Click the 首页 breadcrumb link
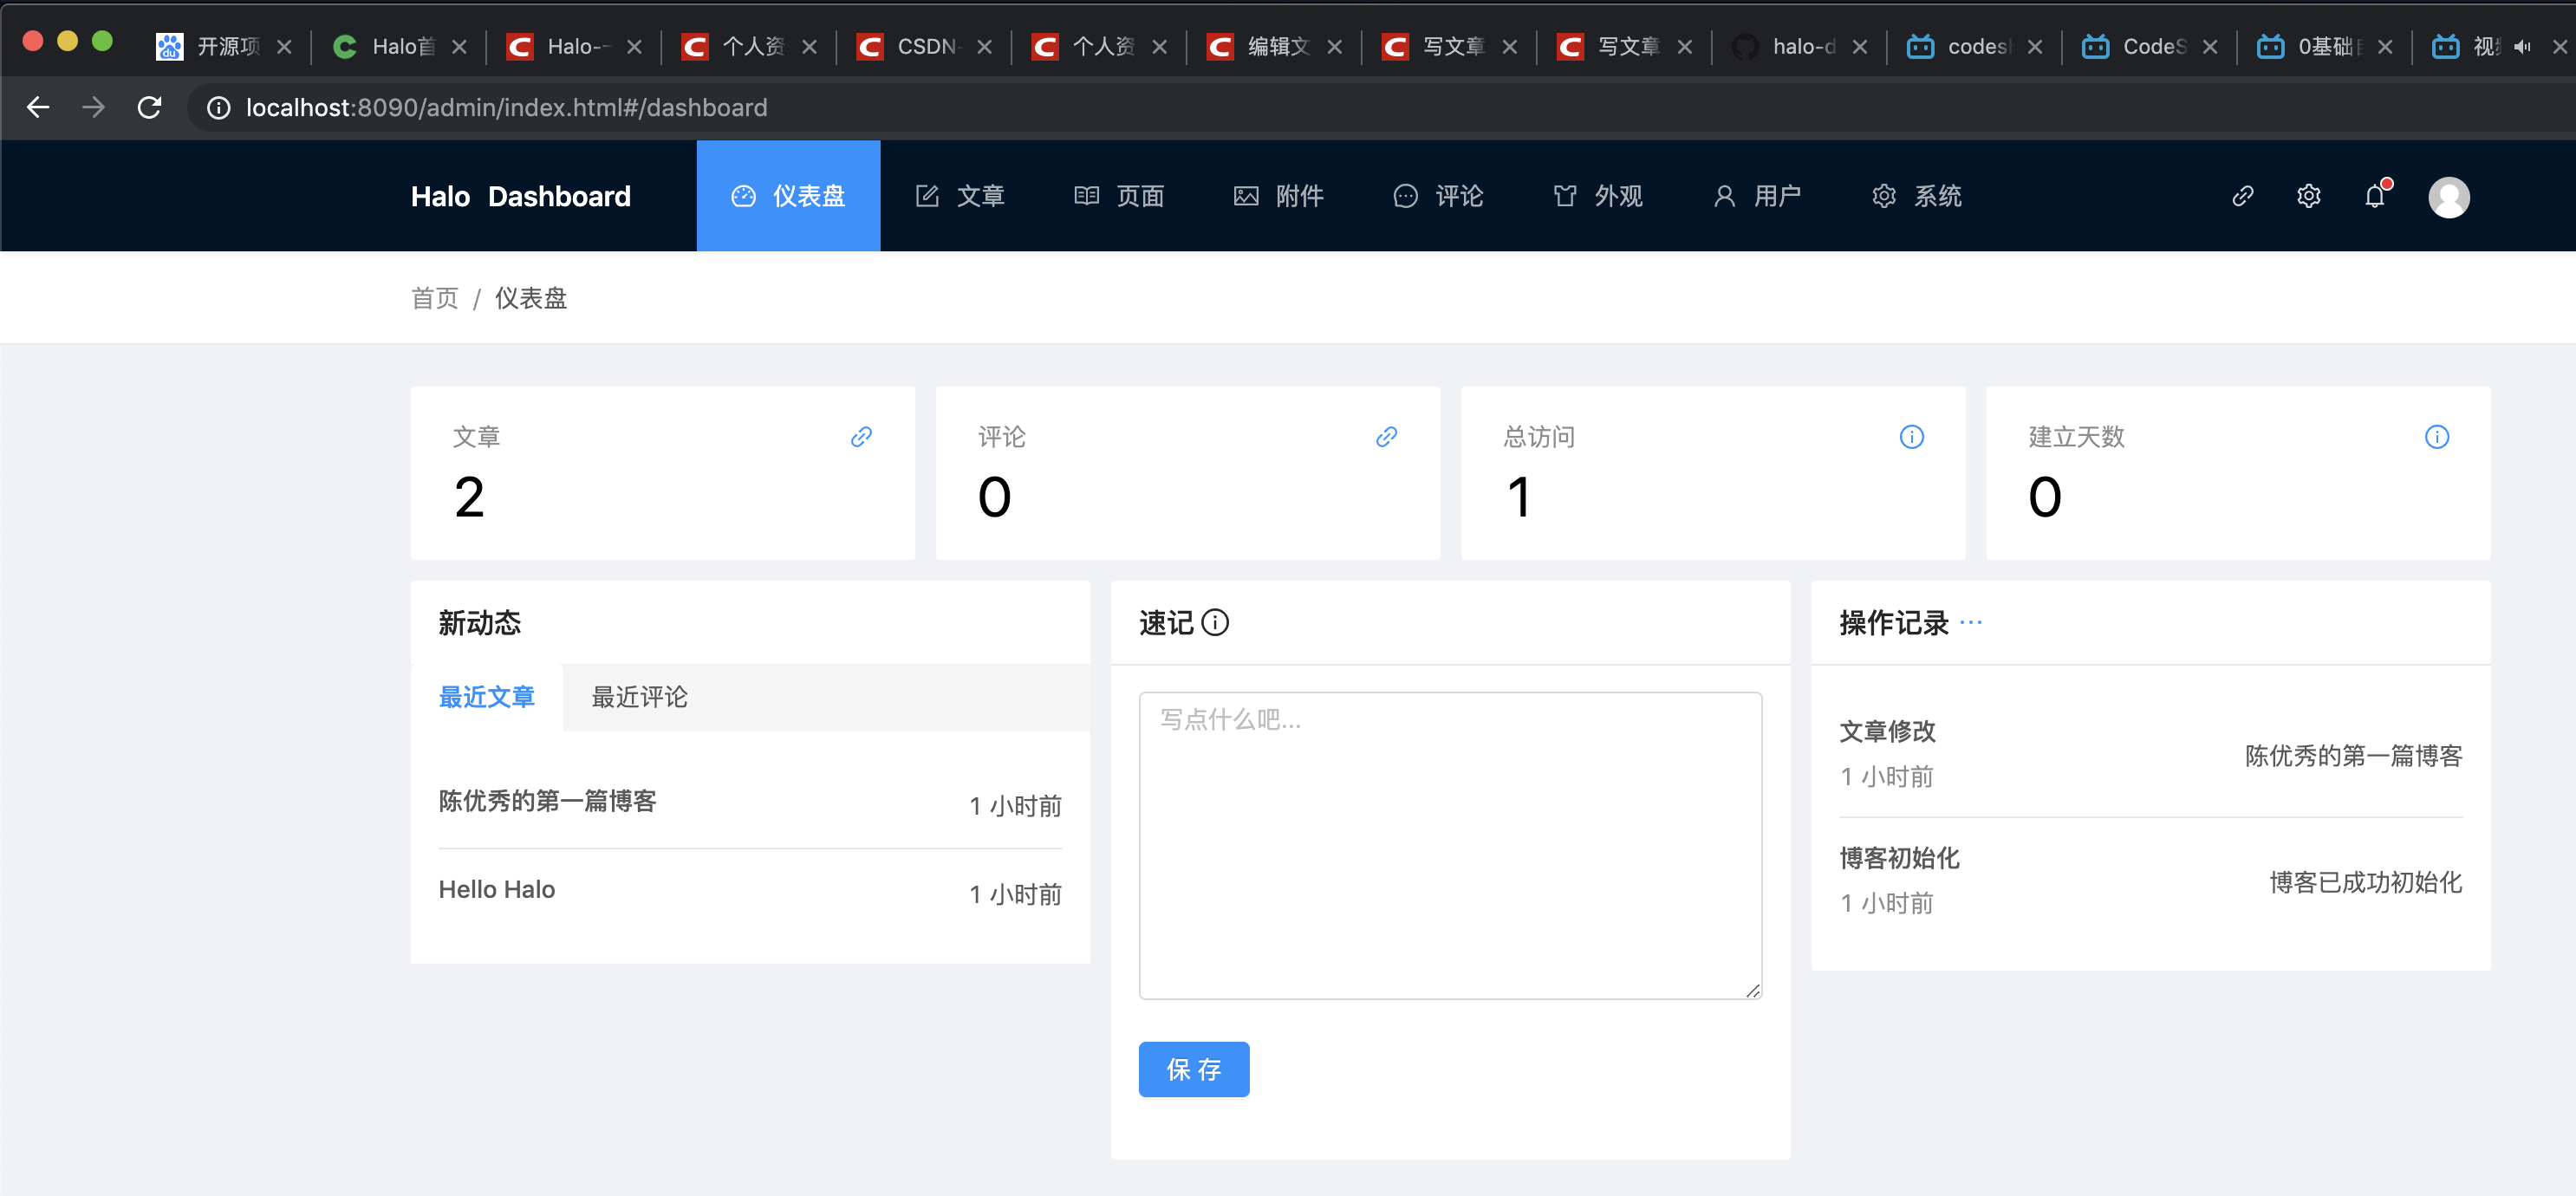This screenshot has width=2576, height=1196. [434, 298]
